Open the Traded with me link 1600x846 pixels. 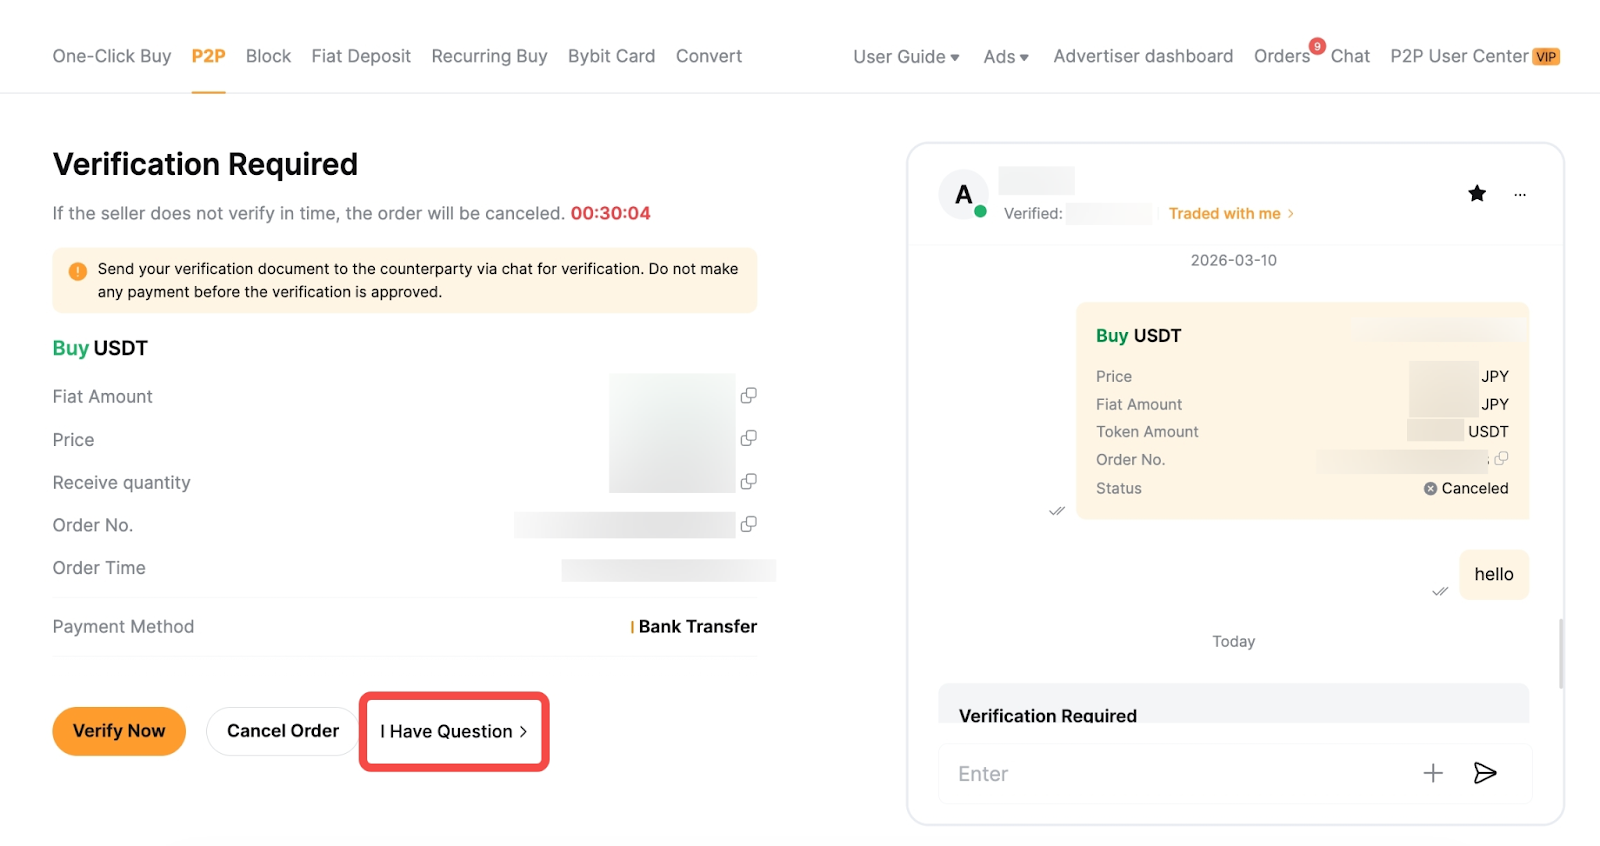tap(1230, 214)
